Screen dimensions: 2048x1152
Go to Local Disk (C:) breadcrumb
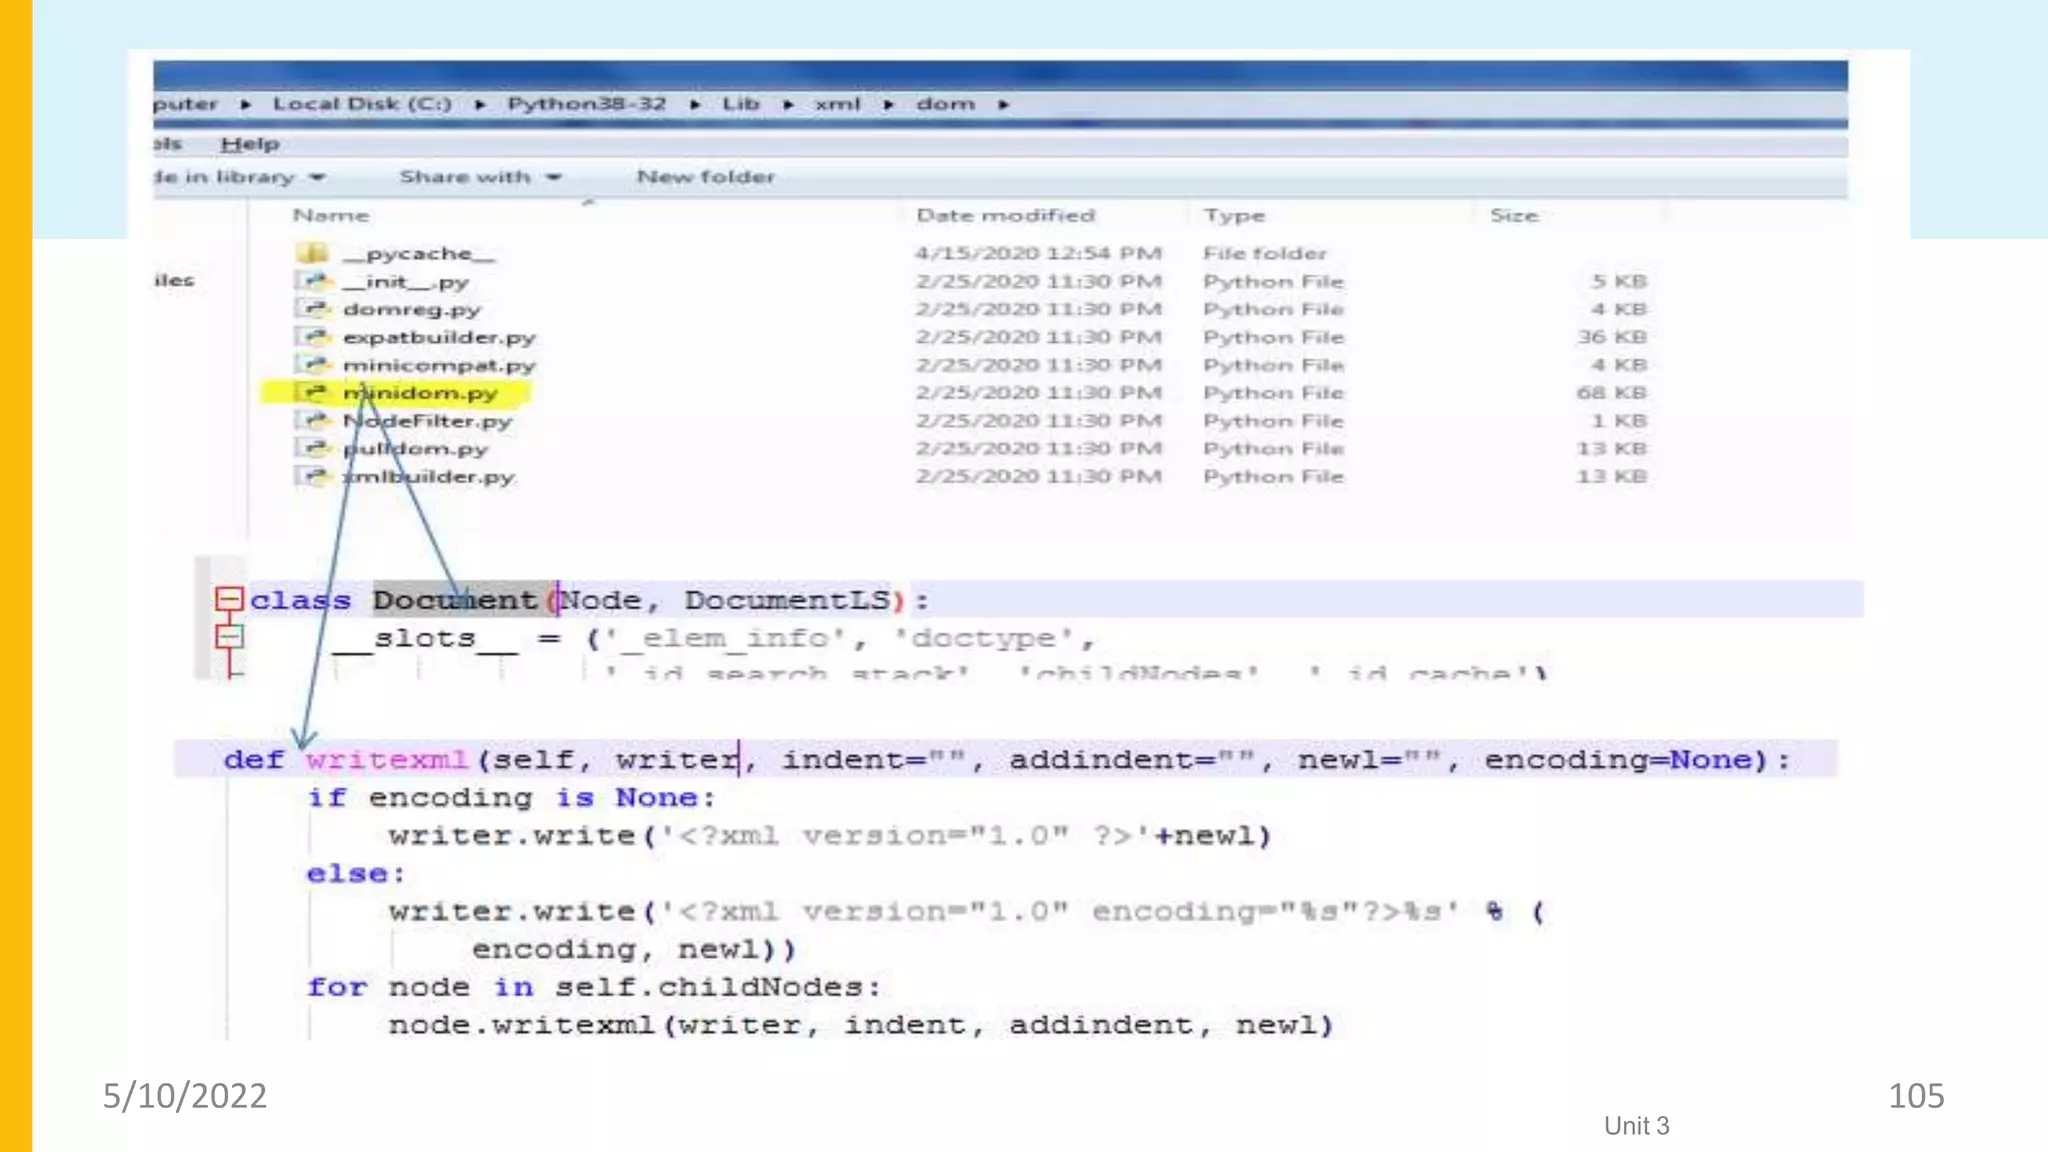coord(362,104)
